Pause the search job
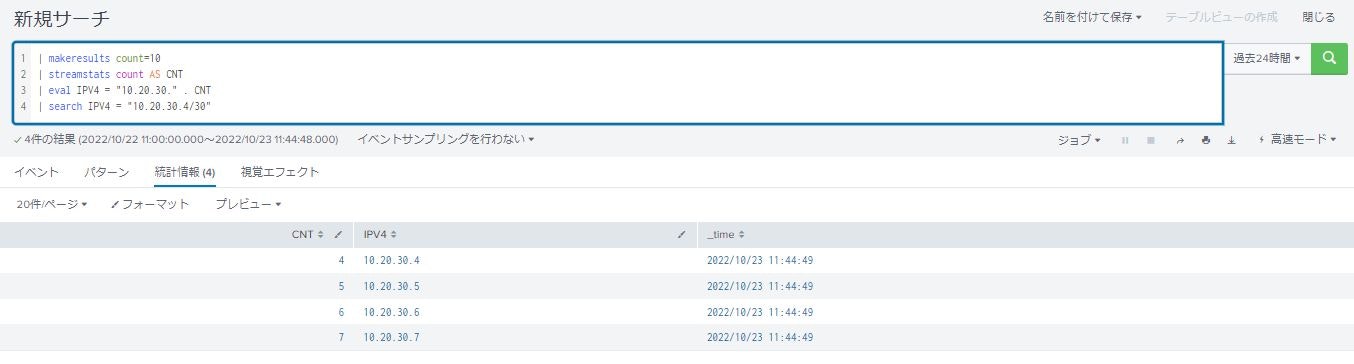Screen dimensions: 1354x364 click(1125, 140)
